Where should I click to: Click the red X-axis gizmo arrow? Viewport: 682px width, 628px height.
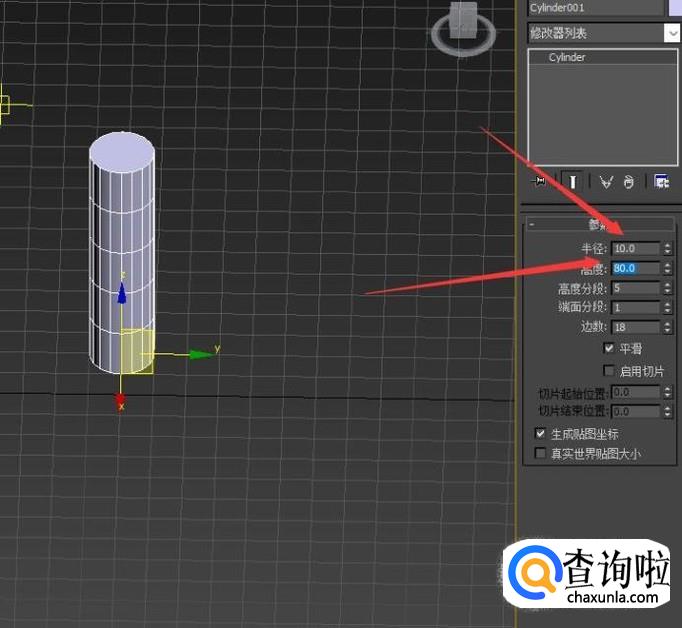pyautogui.click(x=120, y=399)
